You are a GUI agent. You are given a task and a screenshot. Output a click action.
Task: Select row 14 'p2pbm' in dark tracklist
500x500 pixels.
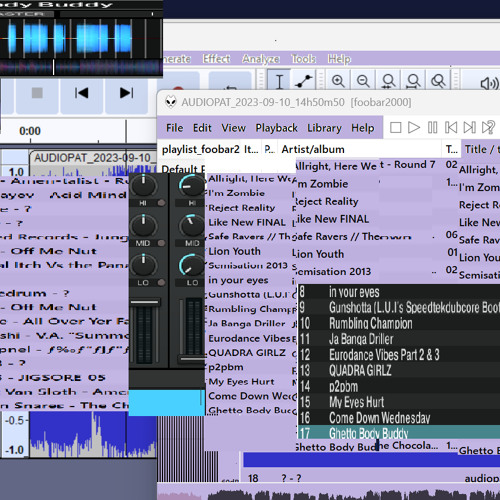tap(399, 386)
